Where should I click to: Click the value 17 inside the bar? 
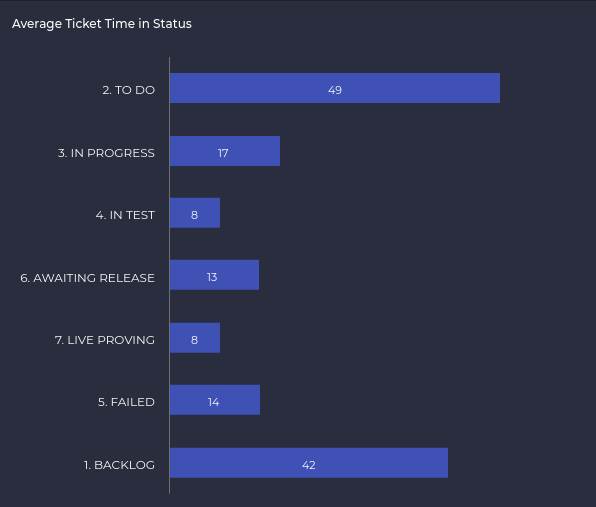223,153
